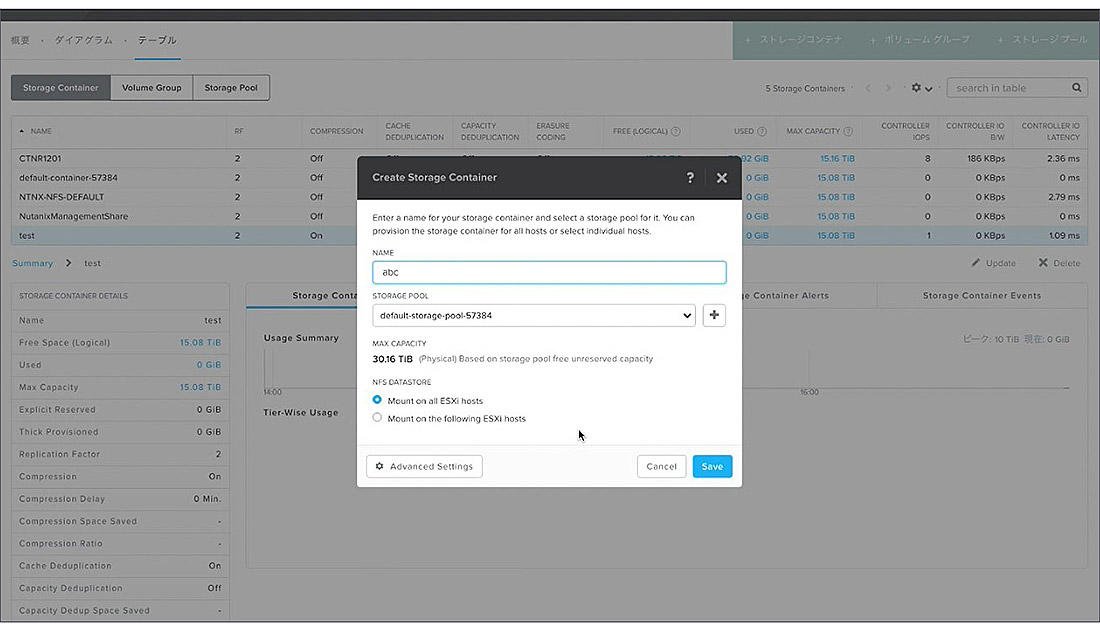Click 15.16 TiB max capacity of CTNR1201

tap(837, 159)
